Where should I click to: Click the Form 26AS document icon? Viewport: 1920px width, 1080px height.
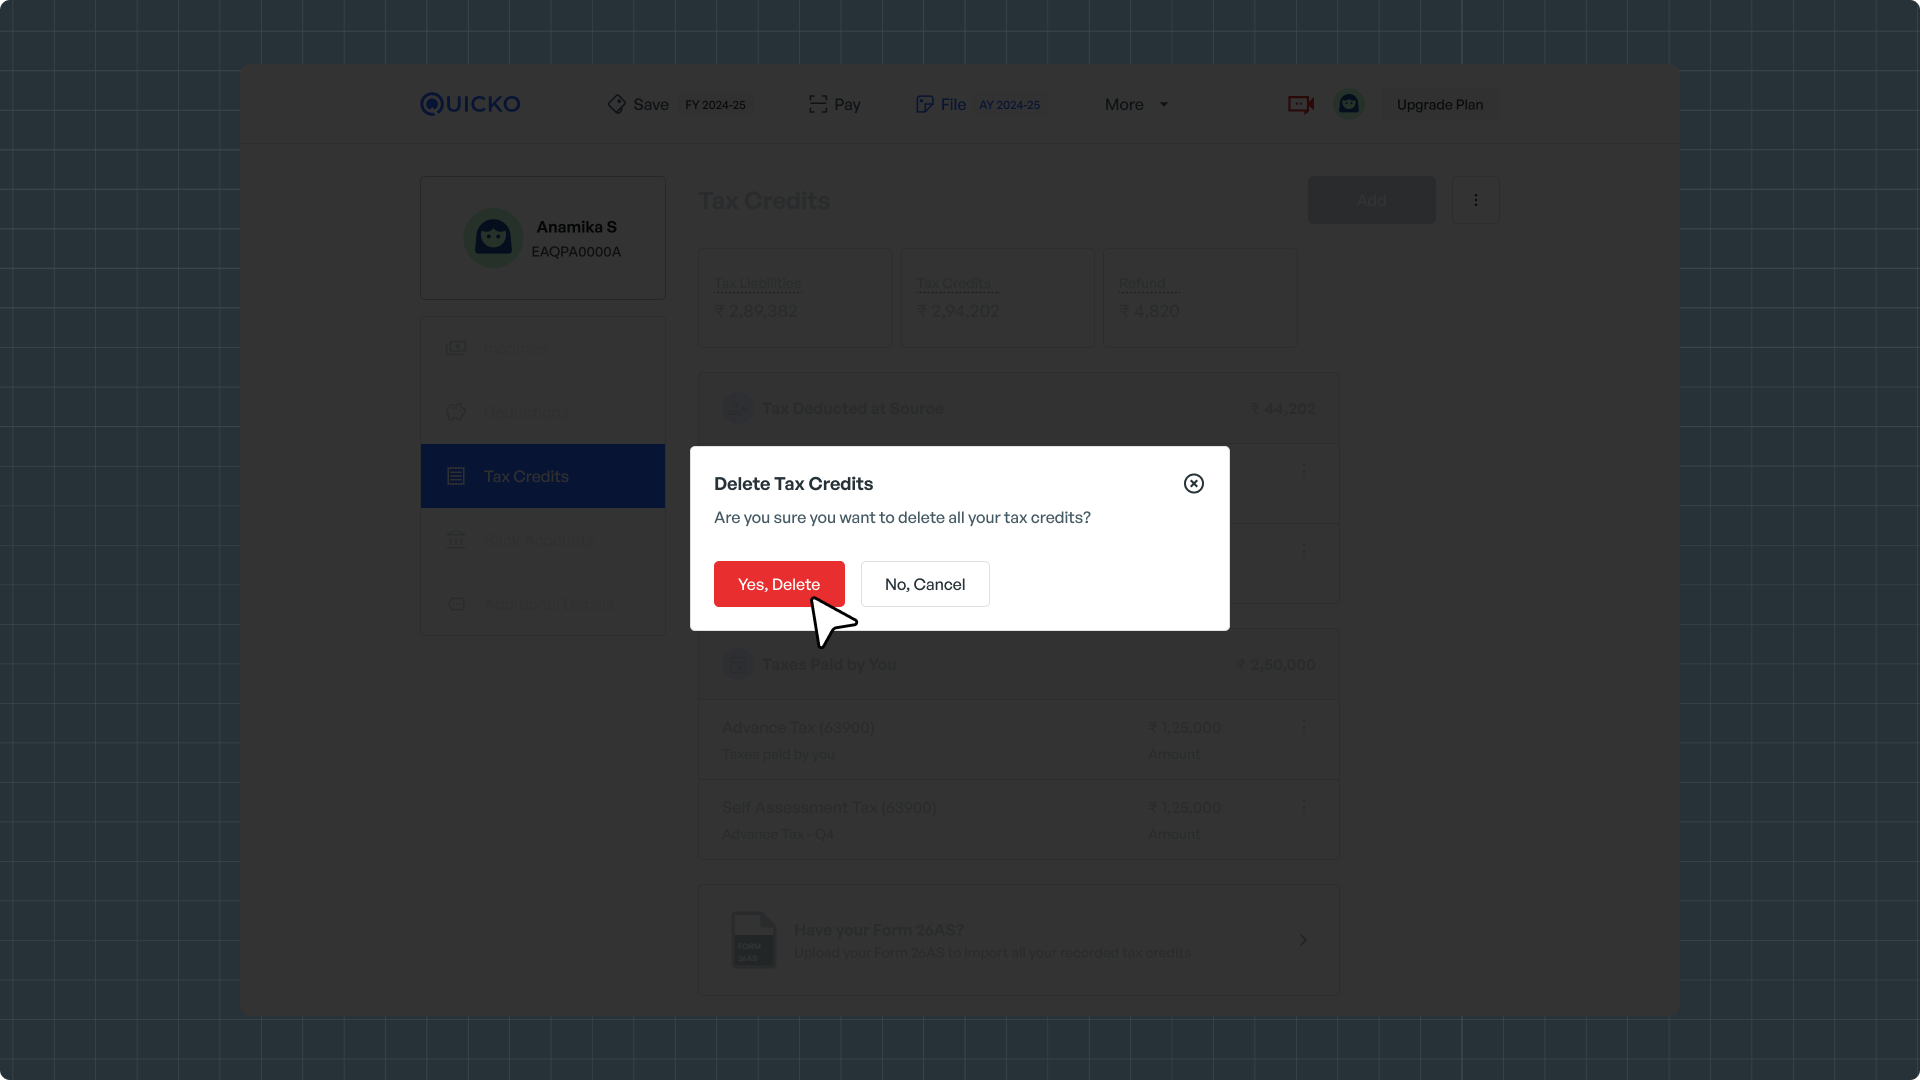(754, 940)
